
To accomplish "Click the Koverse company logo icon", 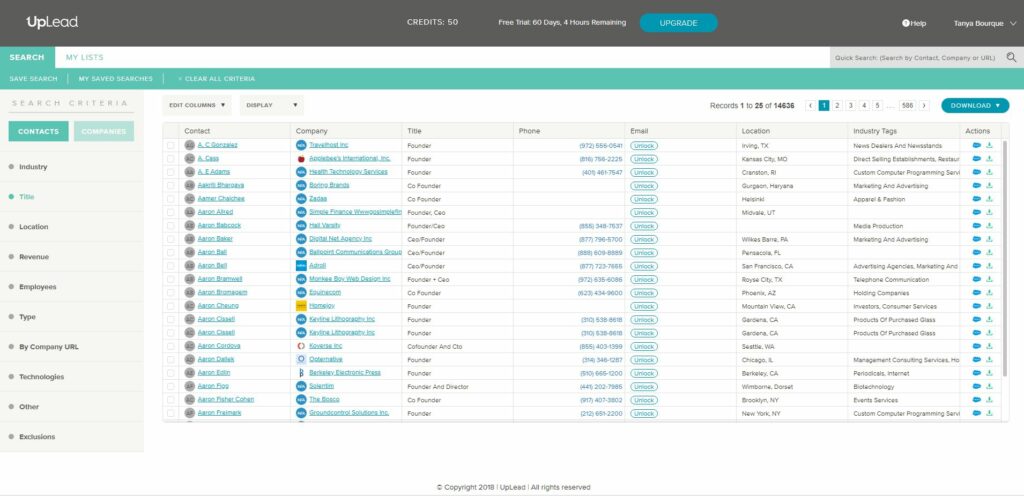I will [x=301, y=345].
